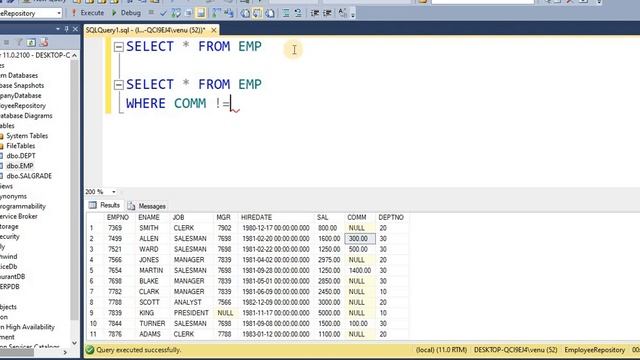Image resolution: width=640 pixels, height=360 pixels.
Task: Select Results to Grid icon
Action: (257, 13)
